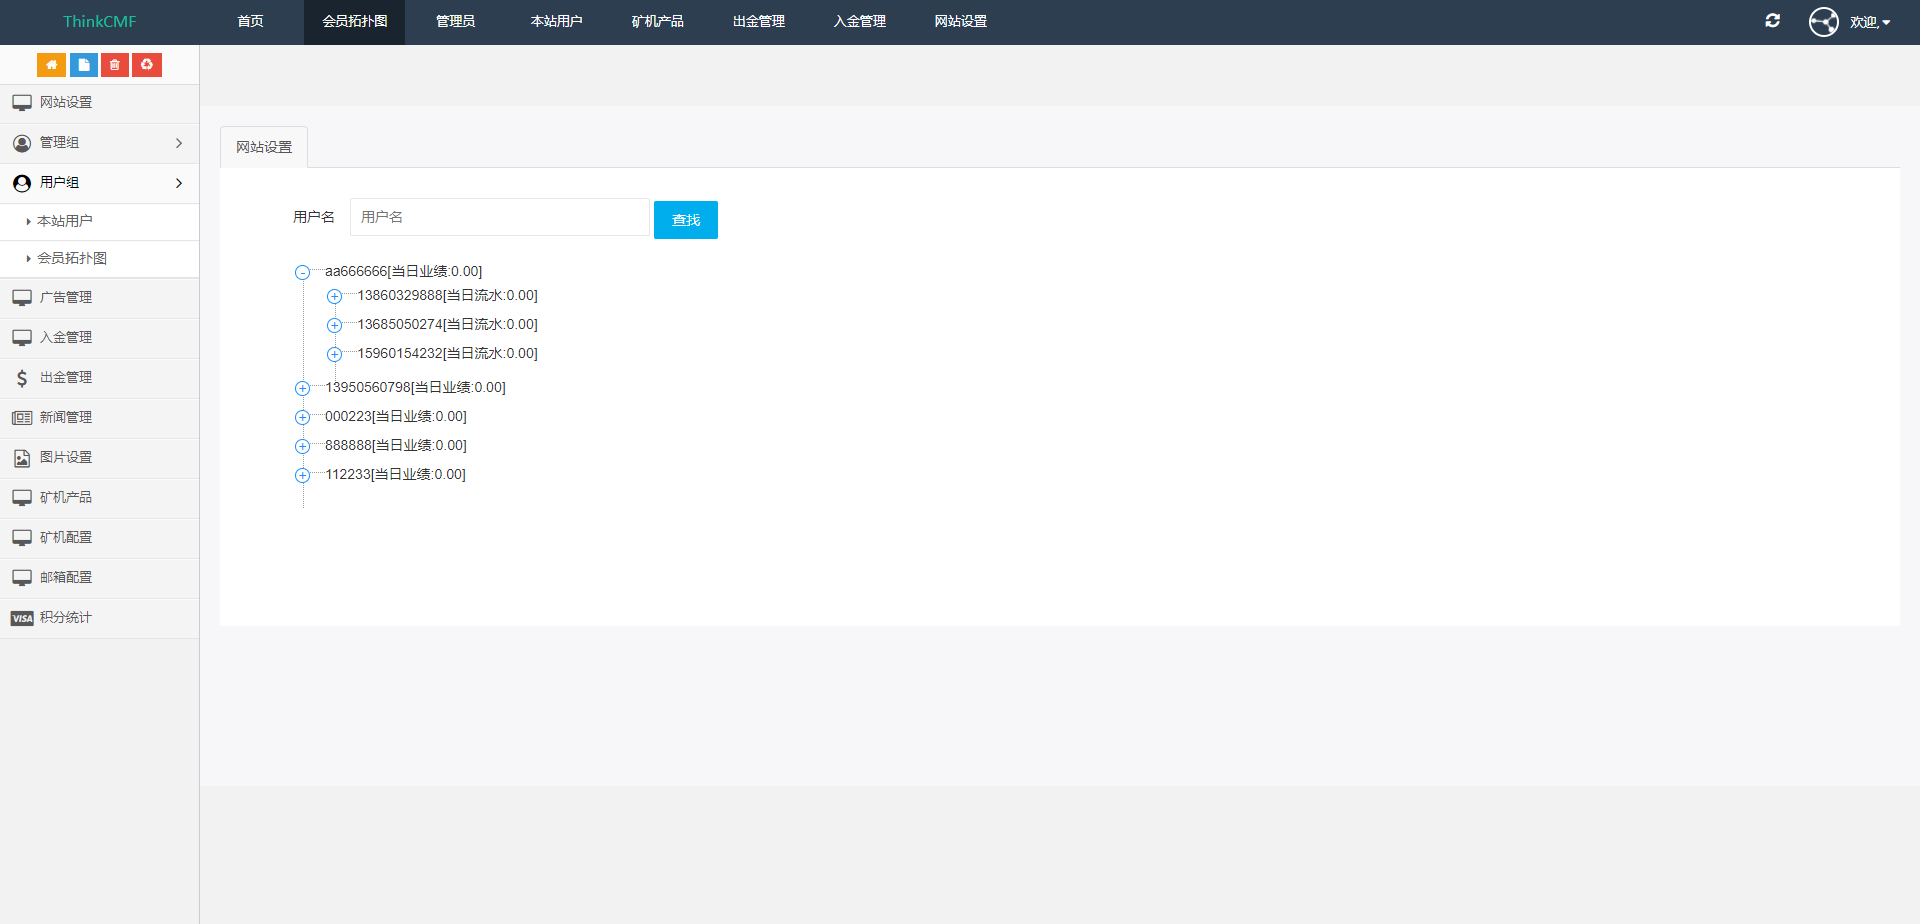Click the orange home shortcut icon
The width and height of the screenshot is (1920, 924).
[51, 65]
